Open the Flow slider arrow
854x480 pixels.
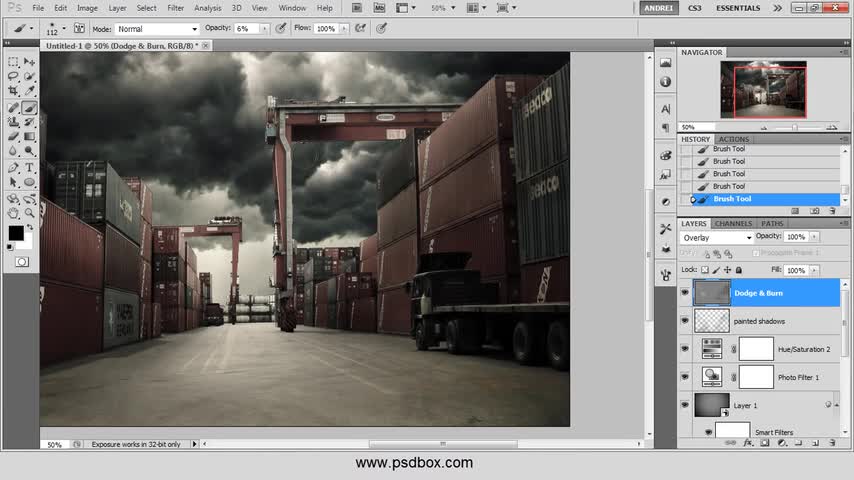pyautogui.click(x=344, y=28)
